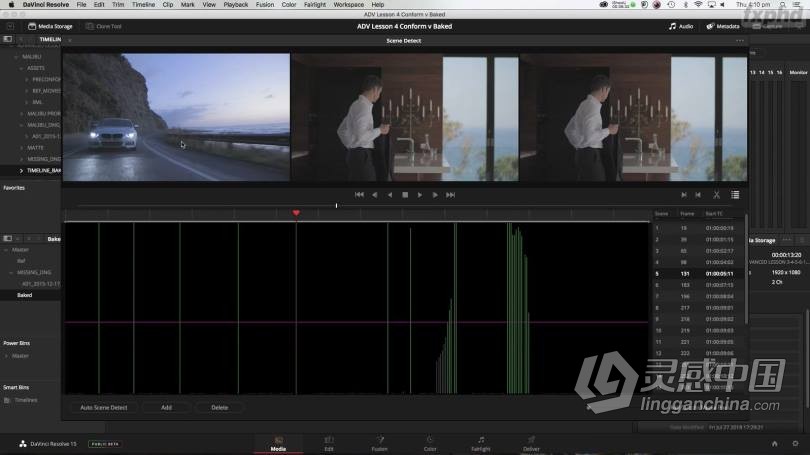Image resolution: width=810 pixels, height=455 pixels.
Task: Toggle the scene list view icon
Action: point(735,195)
